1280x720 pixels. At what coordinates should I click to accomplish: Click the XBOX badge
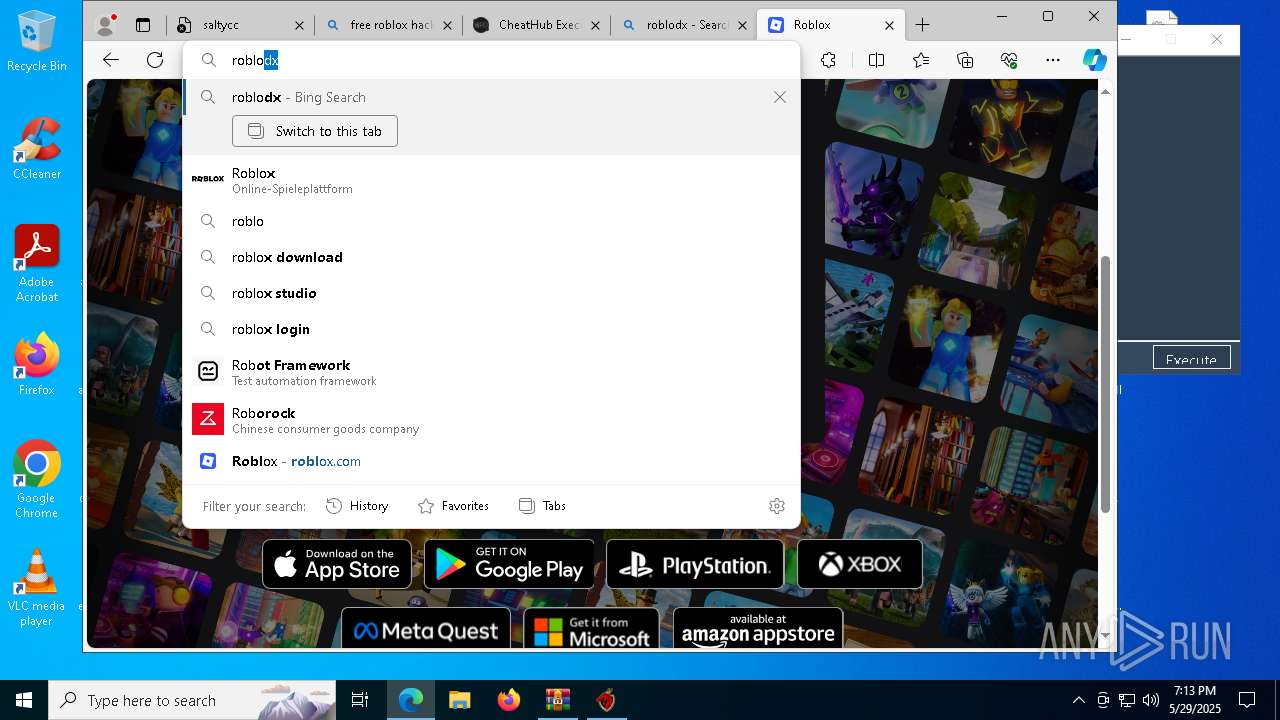tap(860, 564)
